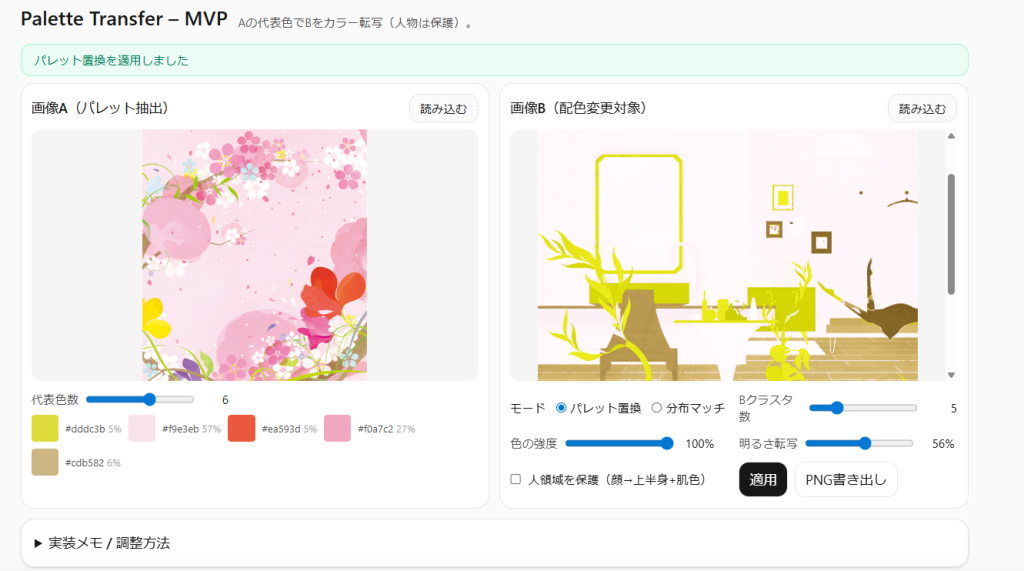Click the tan #cdb582 color swatch
This screenshot has width=1024, height=571.
pos(46,462)
